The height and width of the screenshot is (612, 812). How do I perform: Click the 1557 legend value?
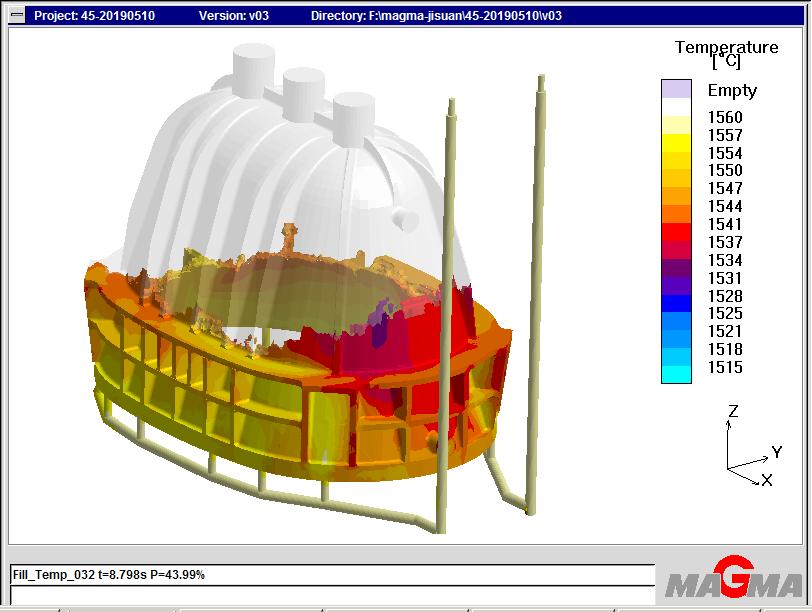pos(725,135)
